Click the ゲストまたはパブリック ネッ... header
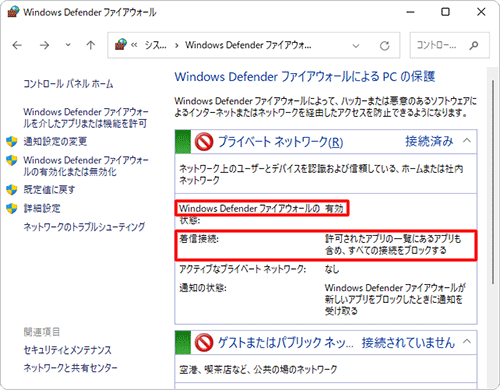500x390 pixels. 286,343
